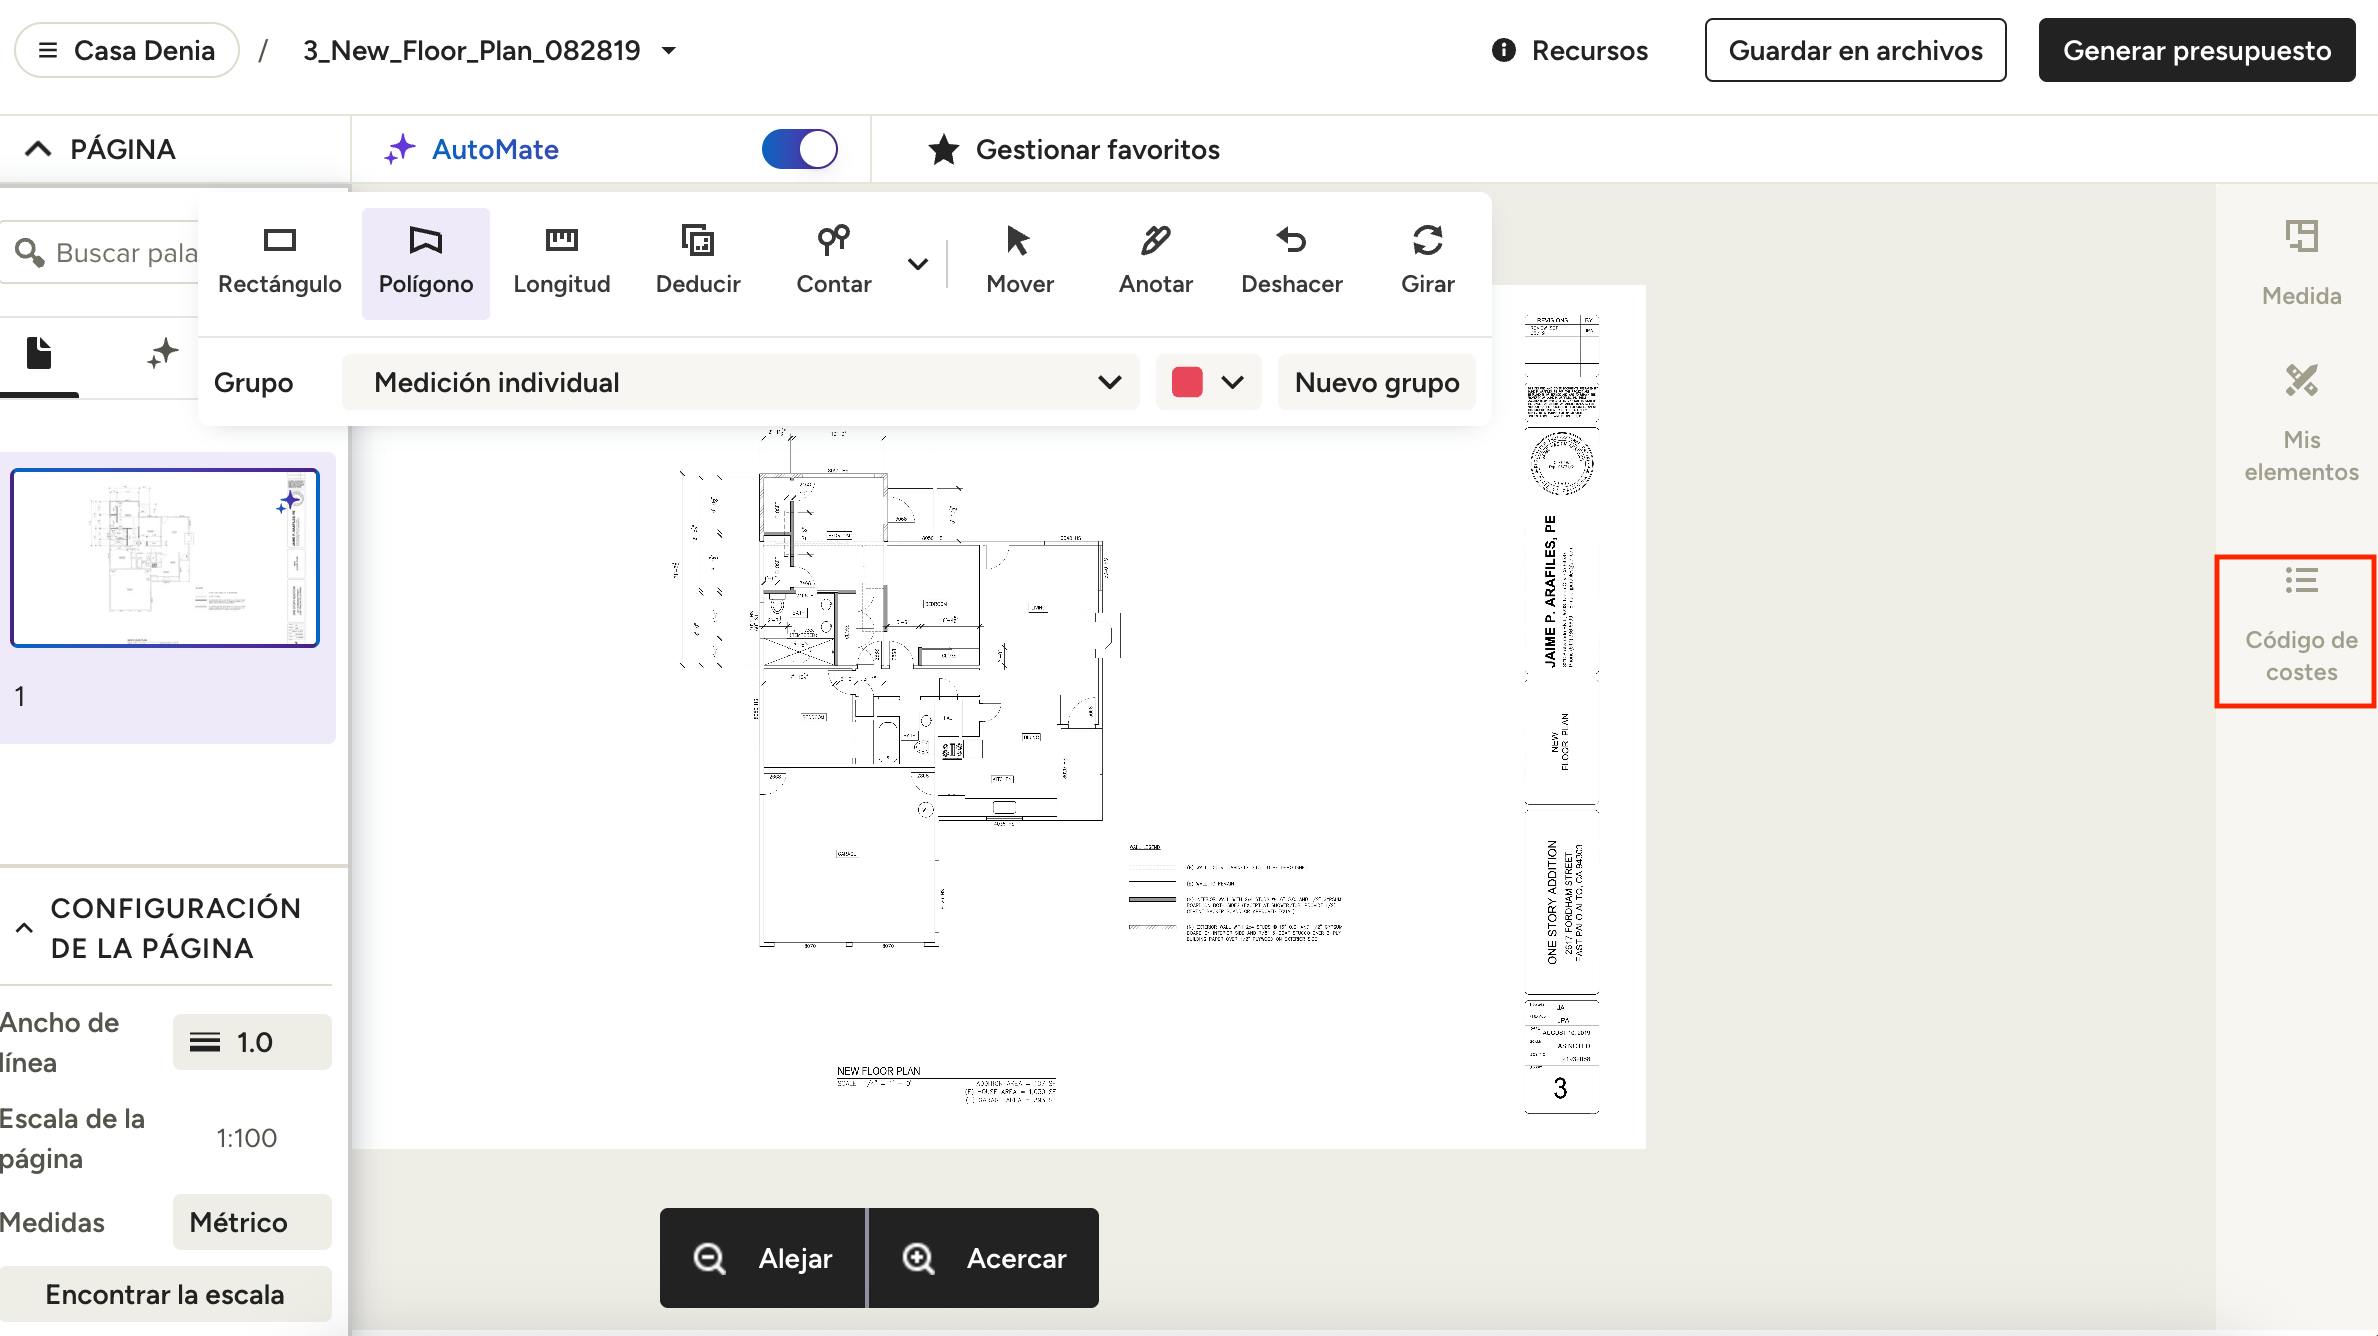Select the Mover pointer tool
The image size is (2378, 1336).
(1020, 263)
